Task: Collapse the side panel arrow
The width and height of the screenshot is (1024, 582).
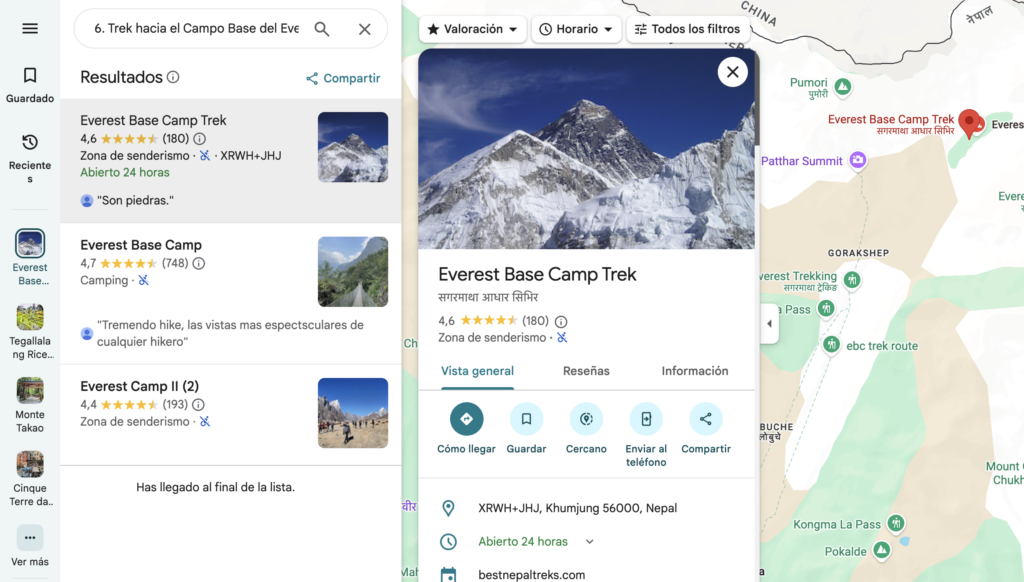Action: pyautogui.click(x=769, y=324)
